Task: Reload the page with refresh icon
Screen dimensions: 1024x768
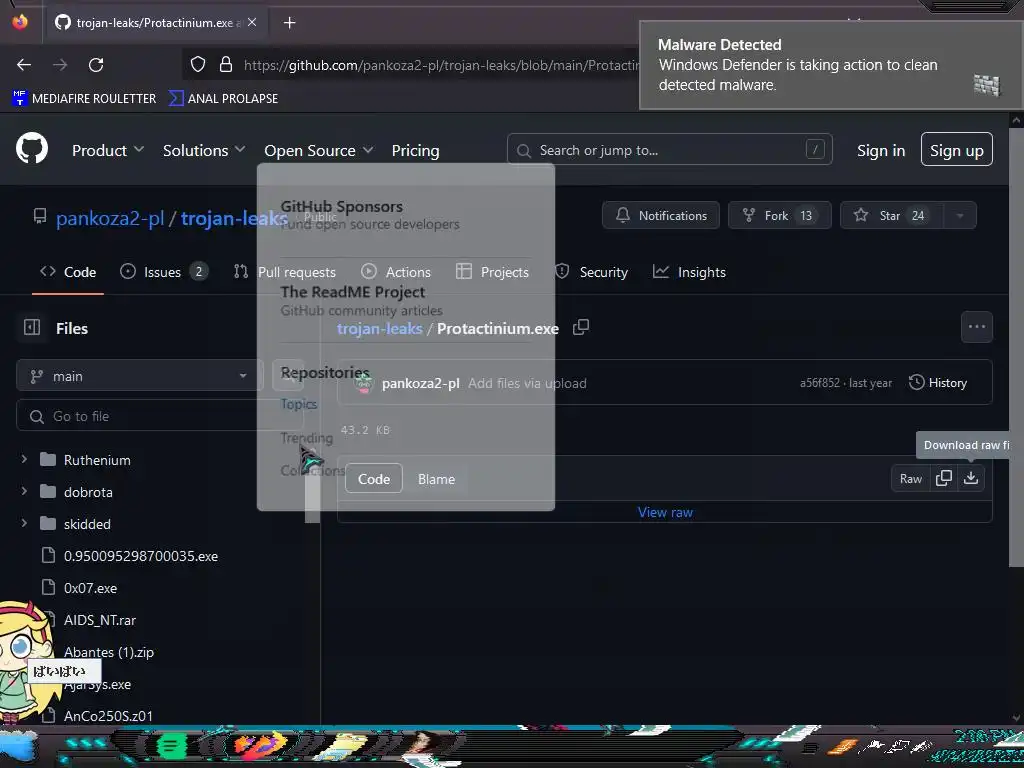Action: pyautogui.click(x=96, y=65)
